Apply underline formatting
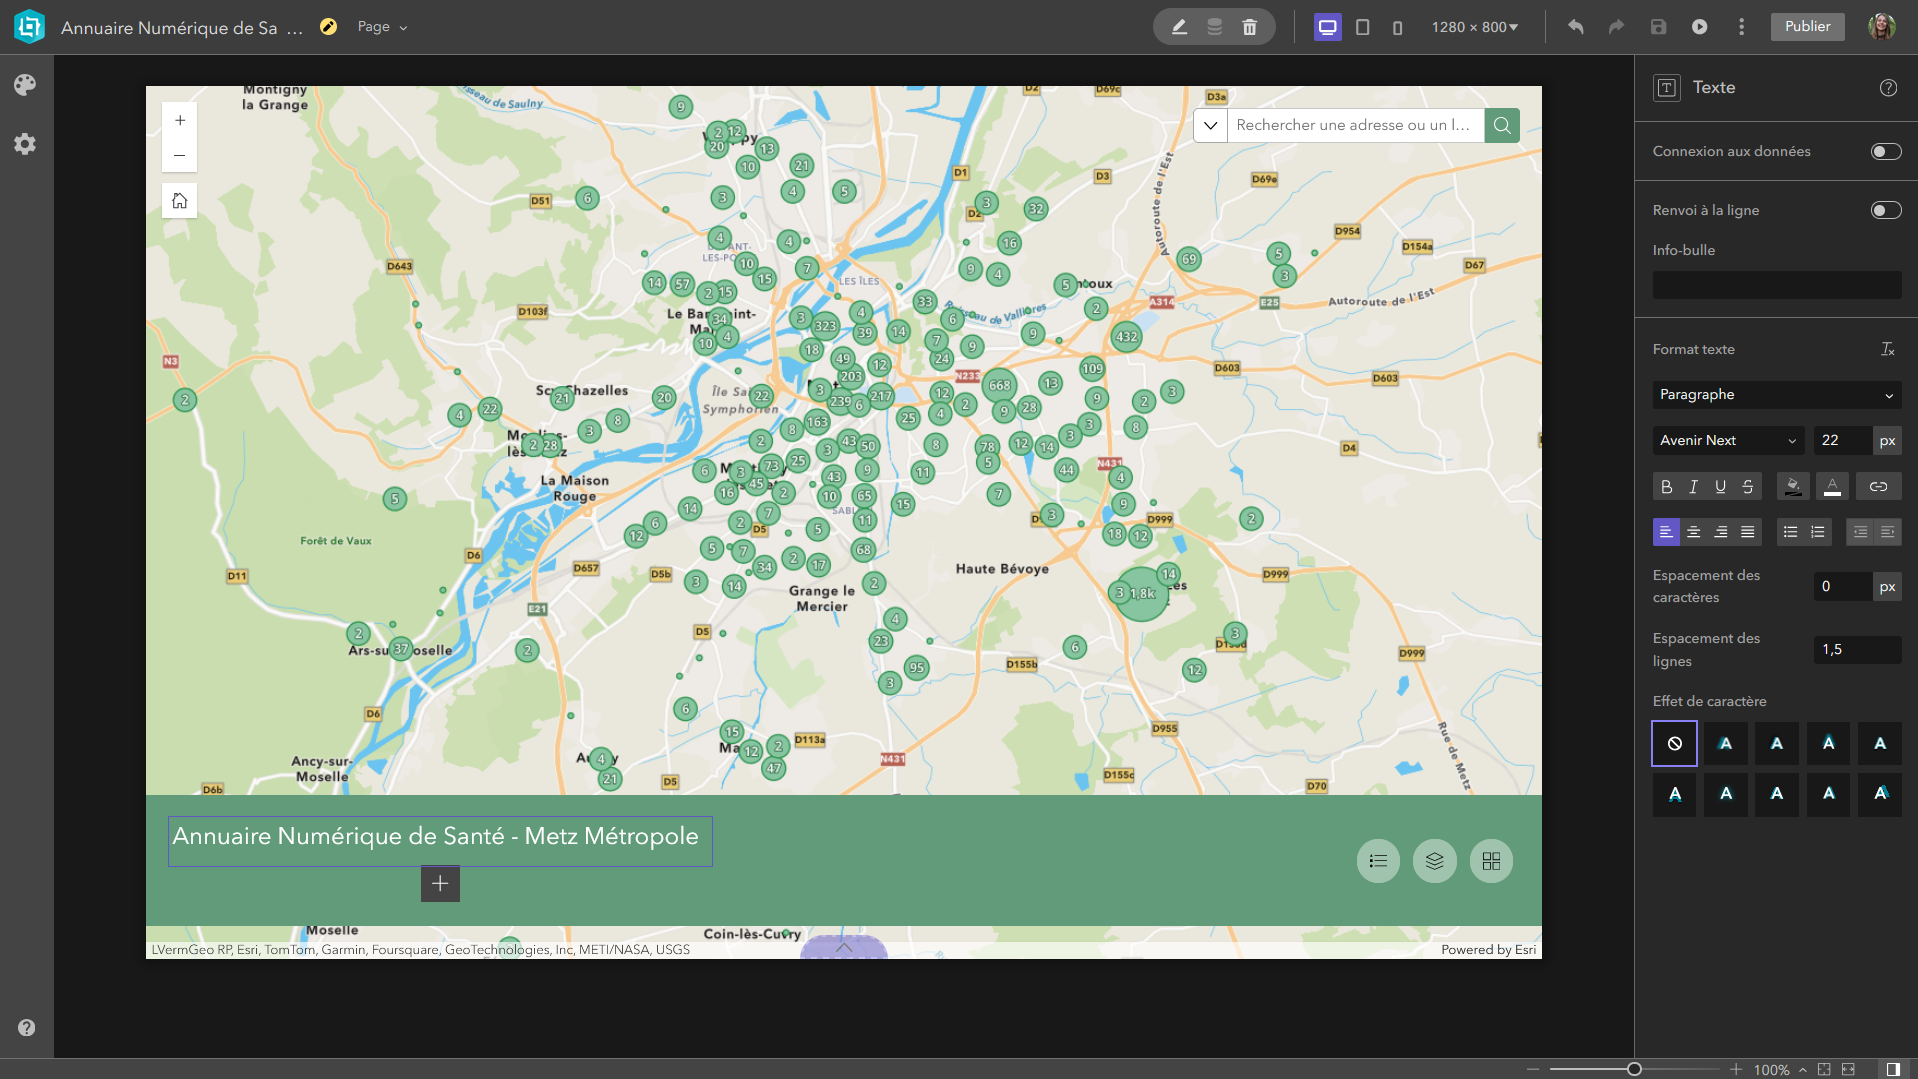1918x1079 pixels. click(1720, 487)
